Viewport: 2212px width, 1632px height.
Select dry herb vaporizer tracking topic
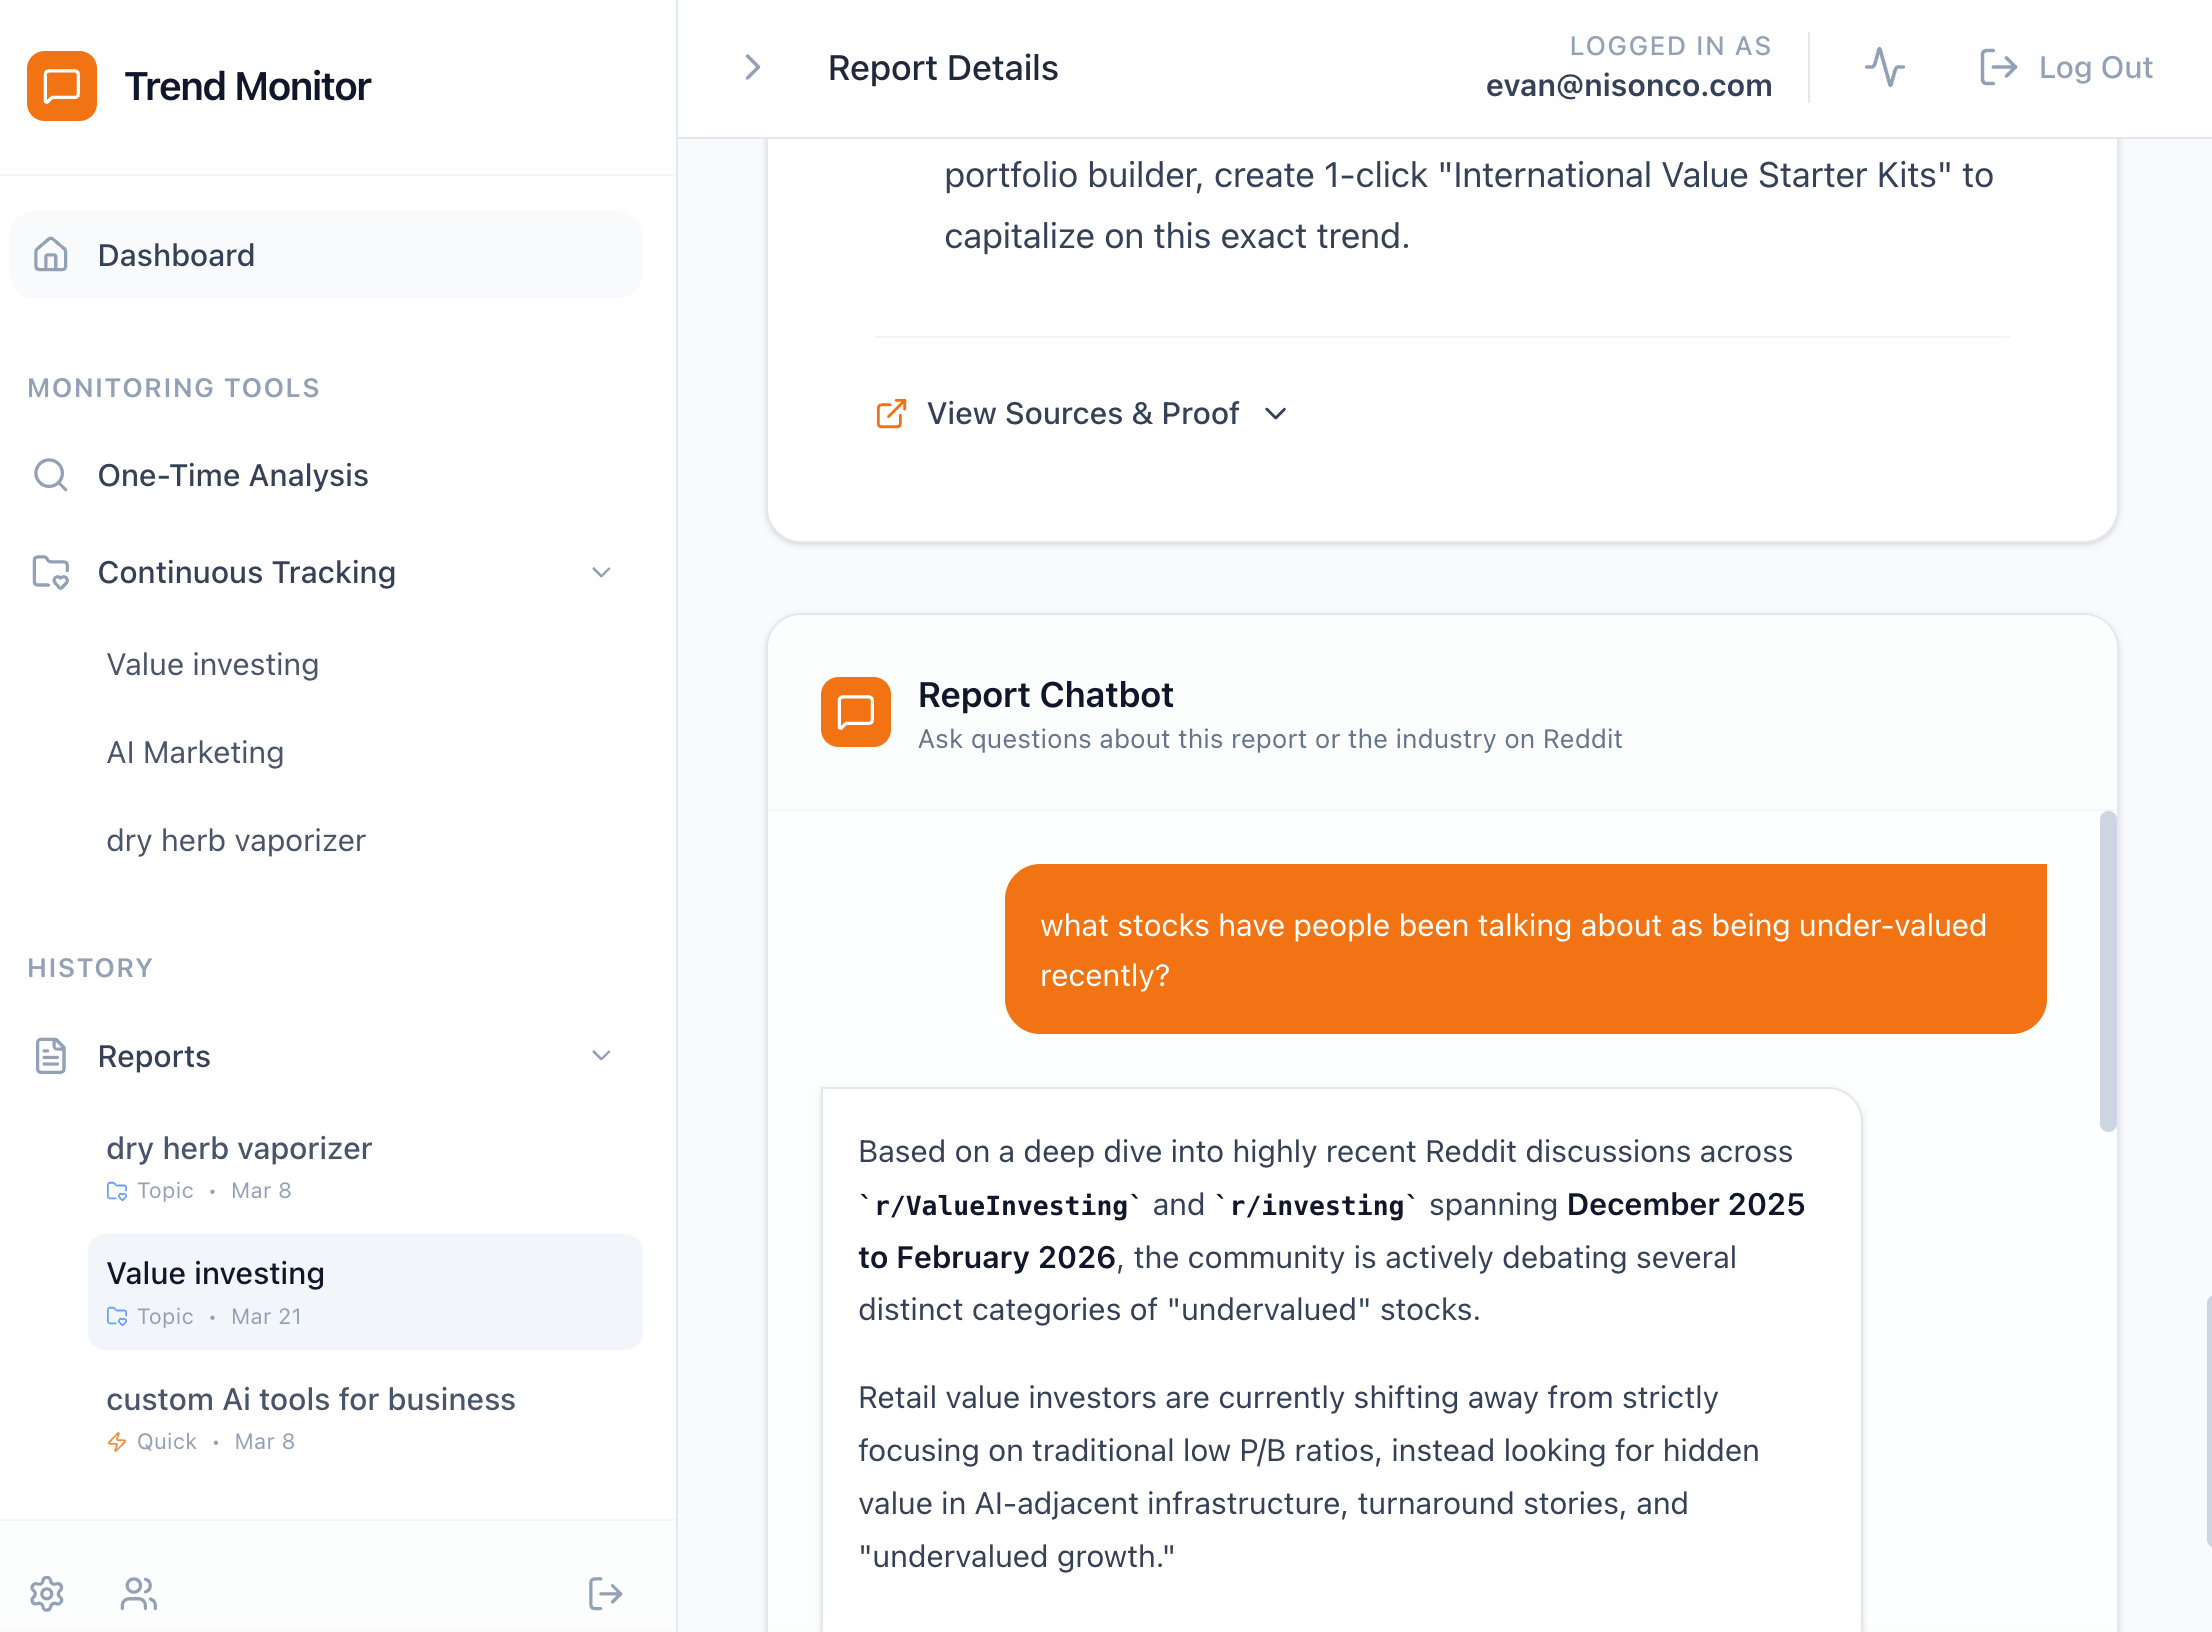(x=236, y=840)
